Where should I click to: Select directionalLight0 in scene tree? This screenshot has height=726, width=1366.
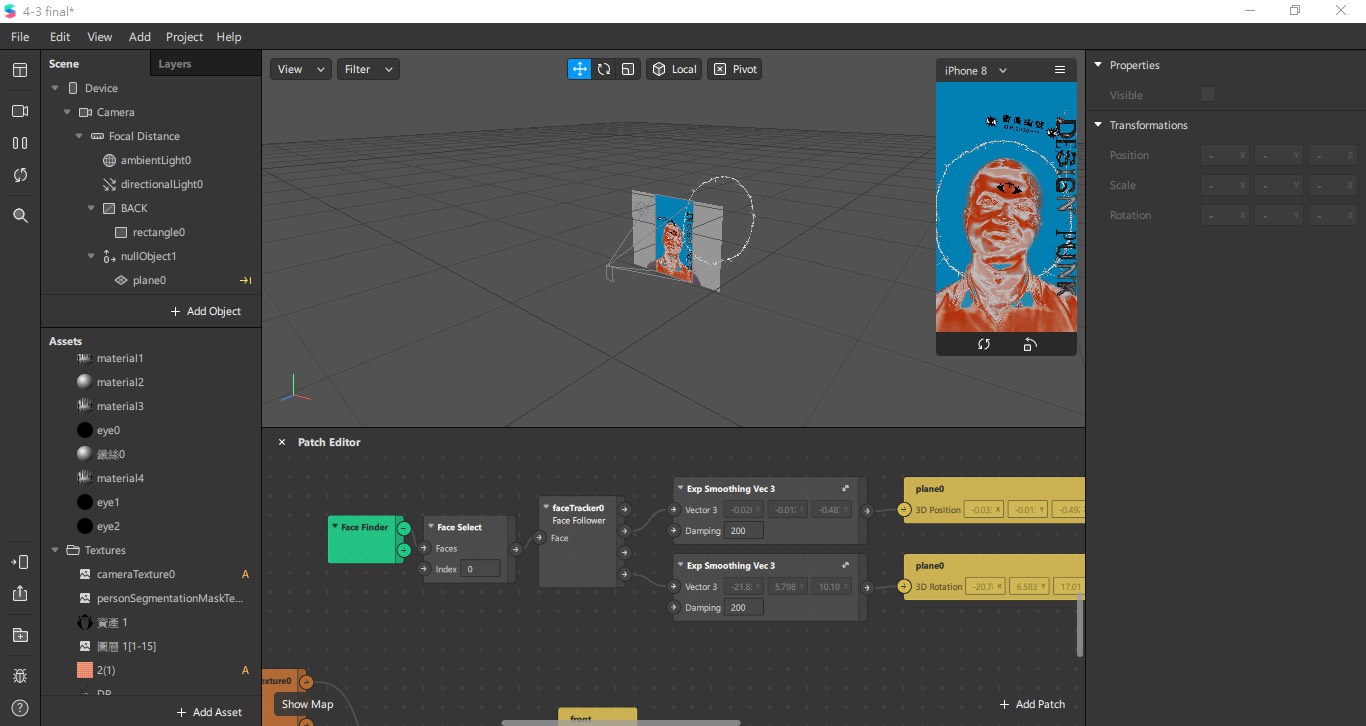161,184
